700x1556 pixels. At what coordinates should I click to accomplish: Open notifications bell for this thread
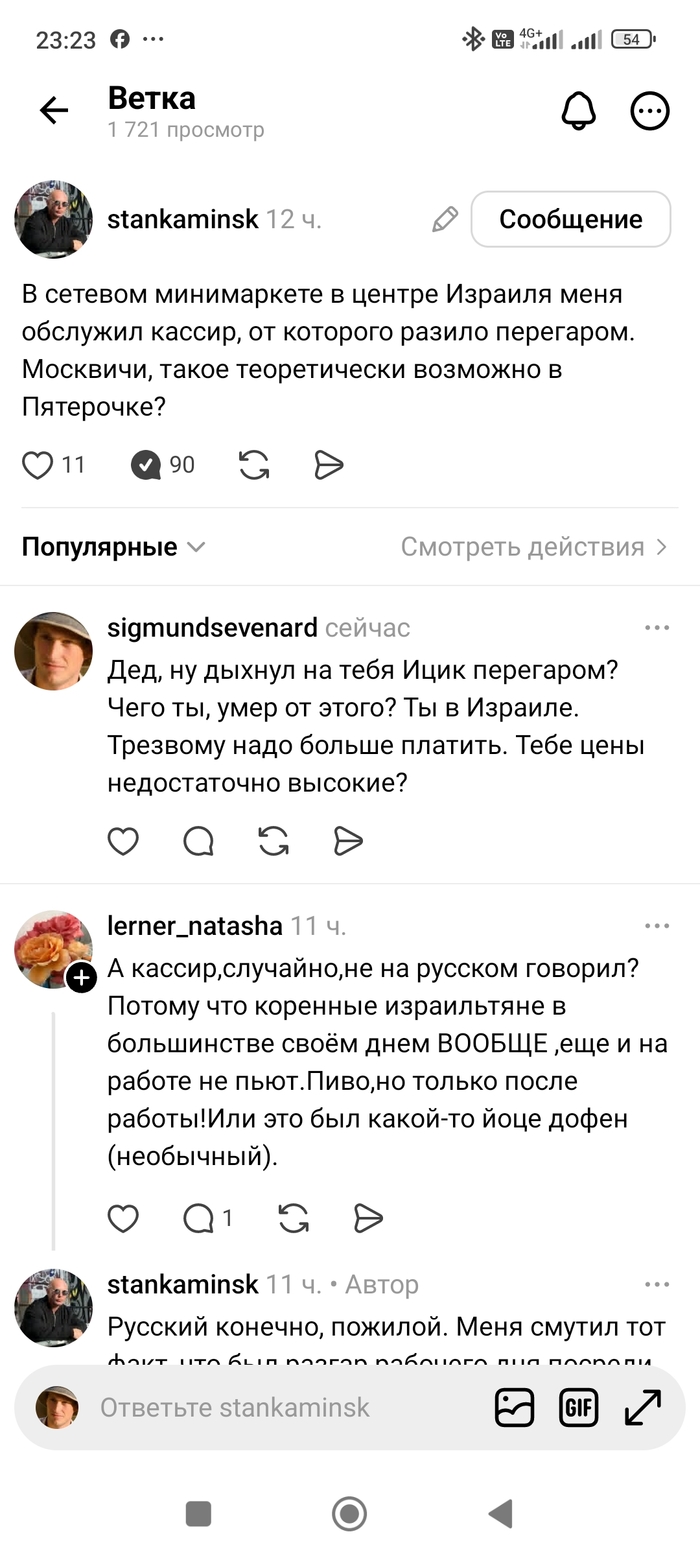pyautogui.click(x=578, y=111)
